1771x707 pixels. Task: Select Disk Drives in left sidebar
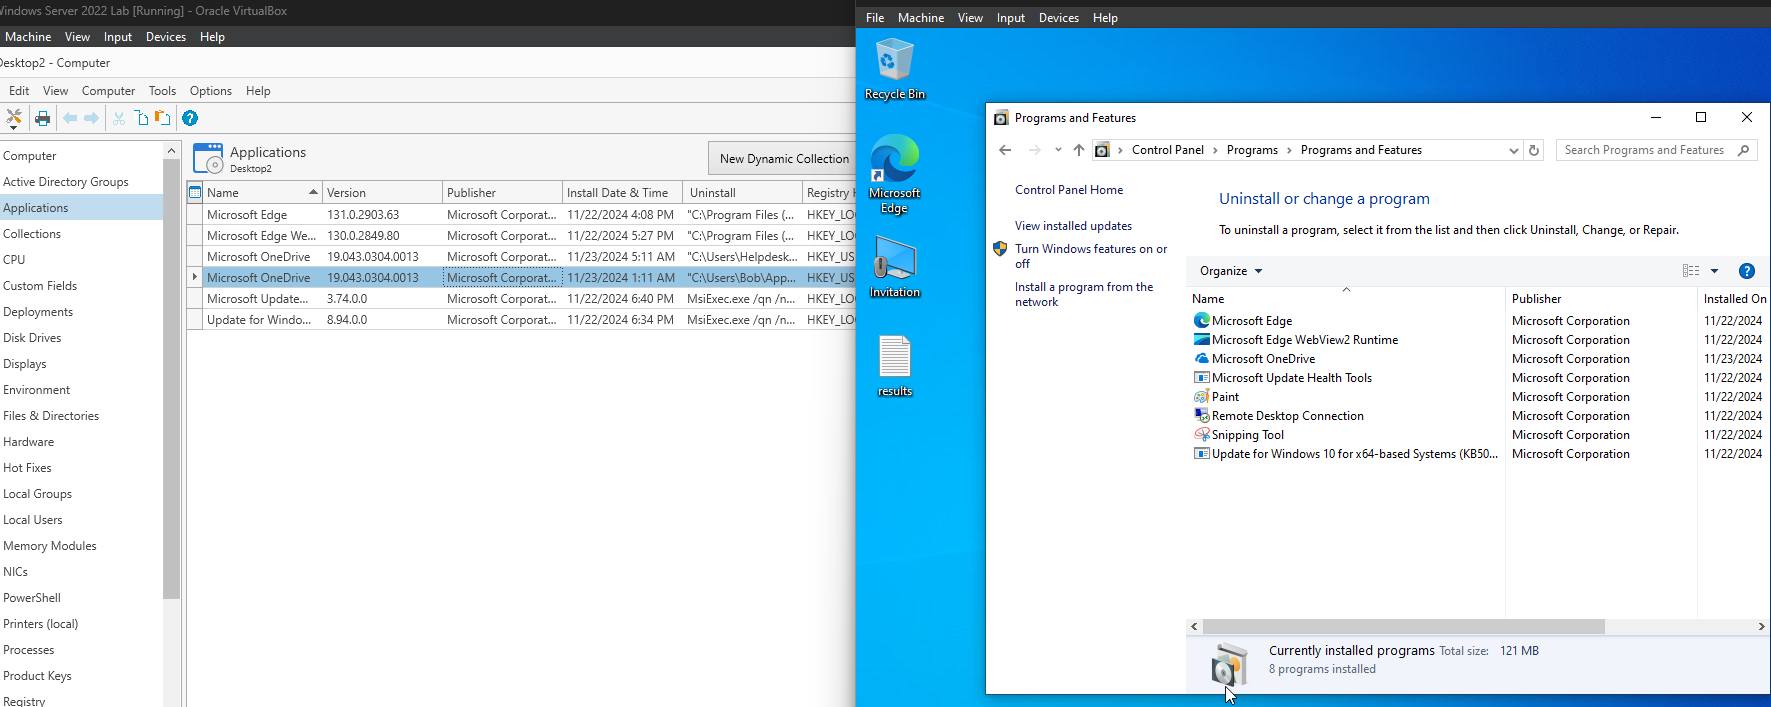[x=32, y=338]
